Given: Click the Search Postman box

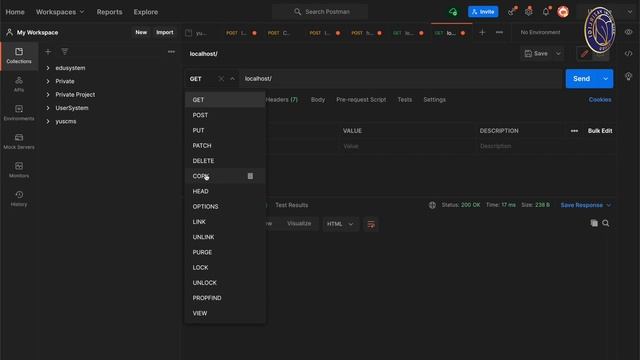Looking at the screenshot, I should [x=320, y=12].
